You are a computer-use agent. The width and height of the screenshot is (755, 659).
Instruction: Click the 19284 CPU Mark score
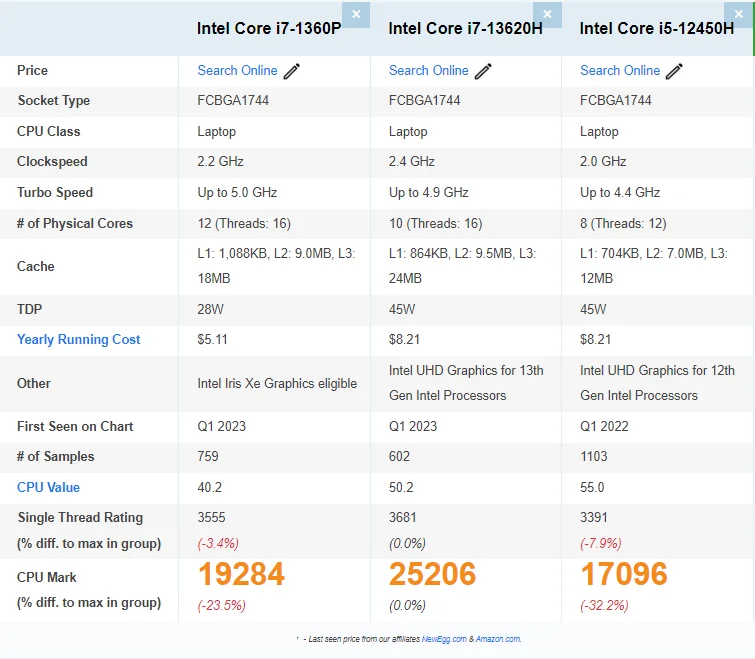tap(241, 574)
